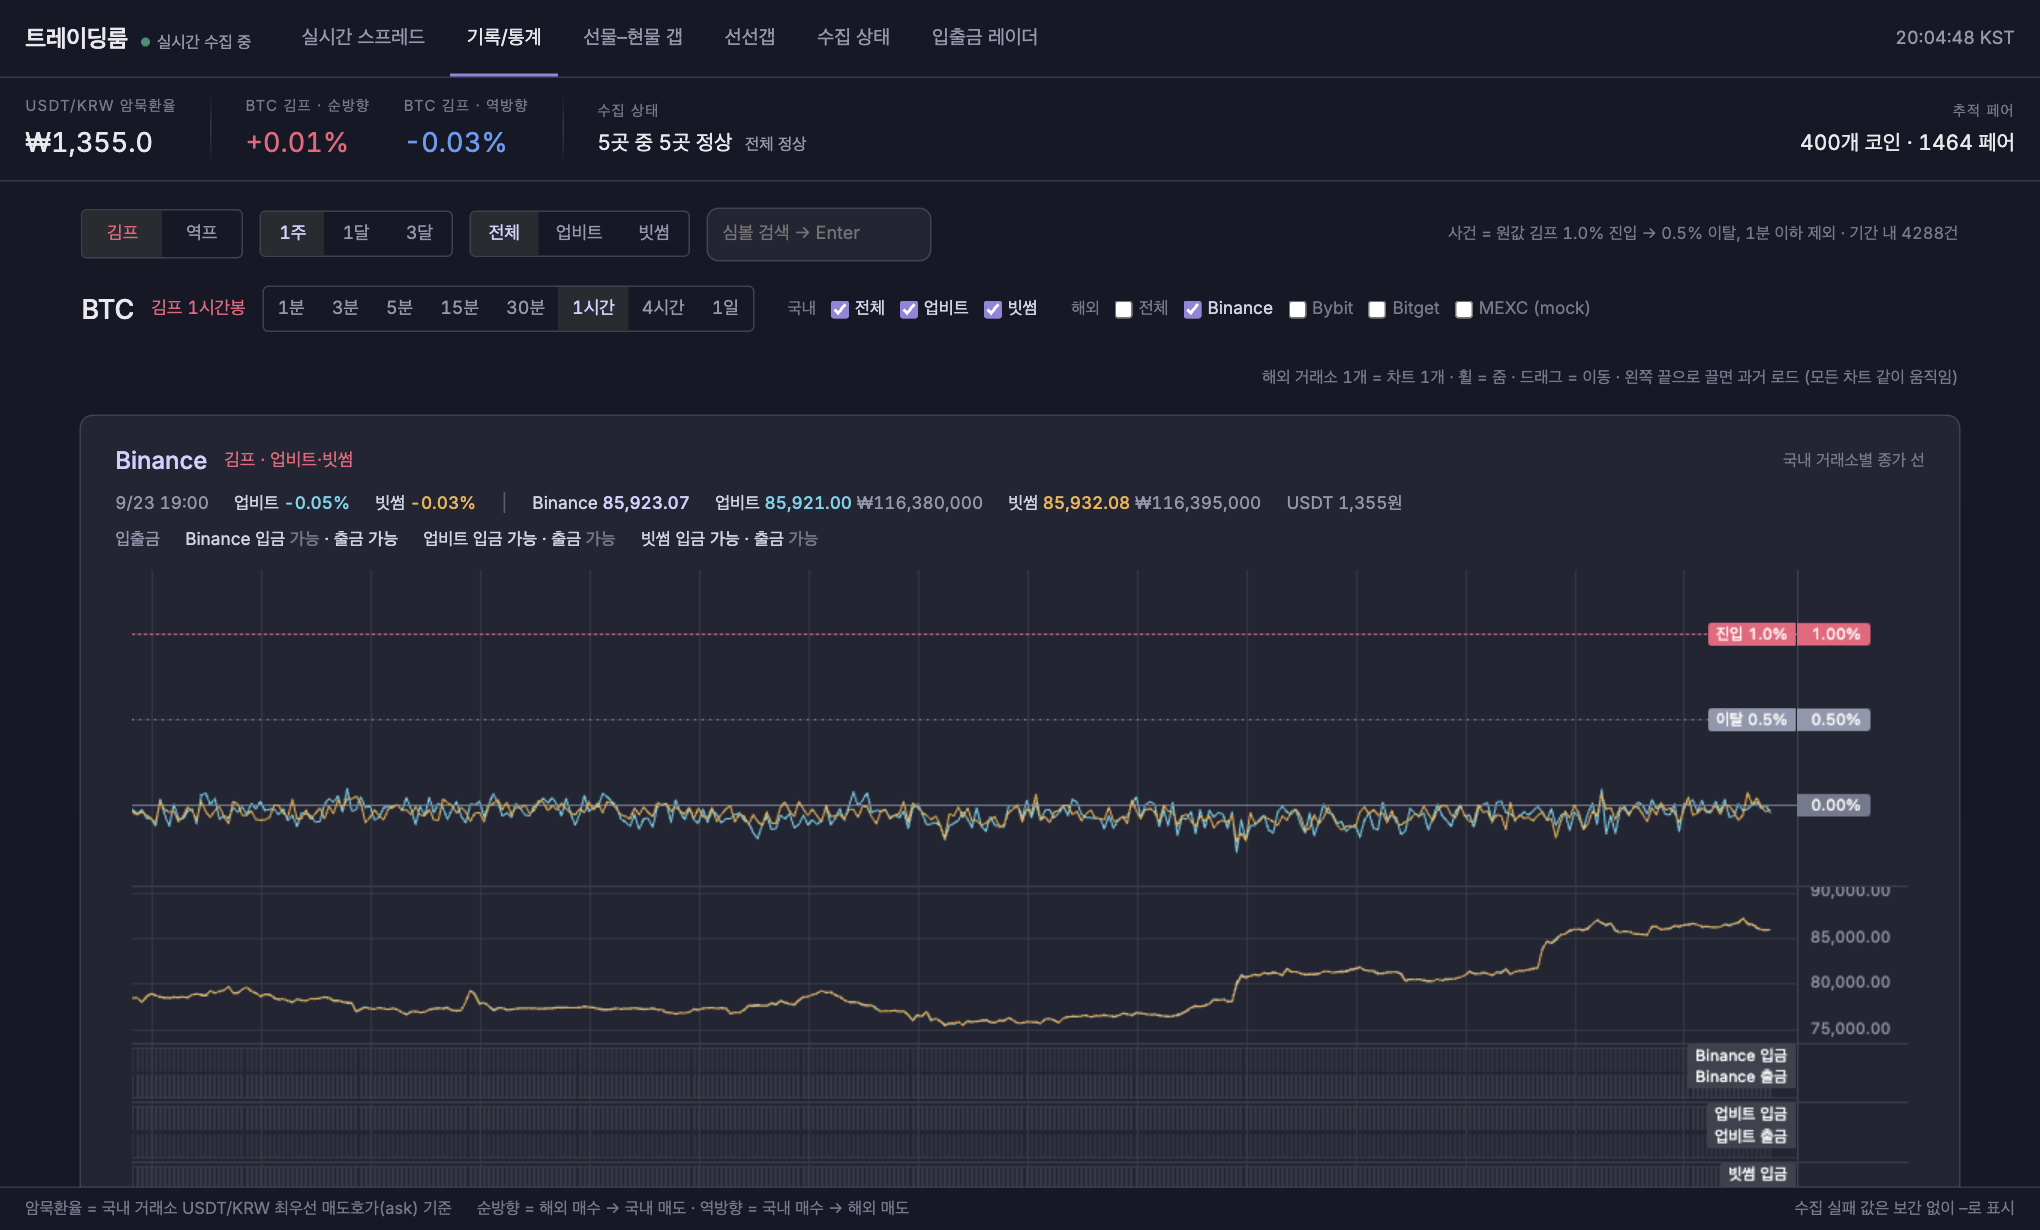2040x1230 pixels.
Task: Set candle interval to 1분
Action: pyautogui.click(x=291, y=308)
